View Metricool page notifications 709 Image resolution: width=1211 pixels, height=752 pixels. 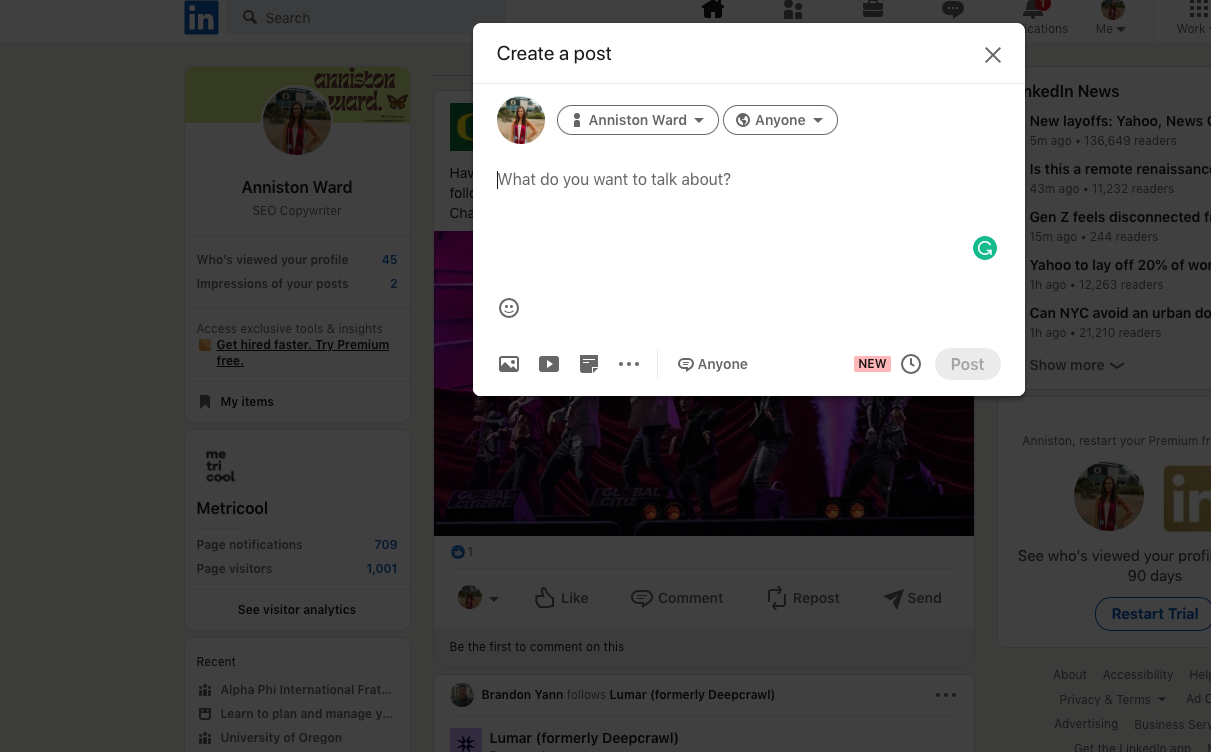pos(297,545)
